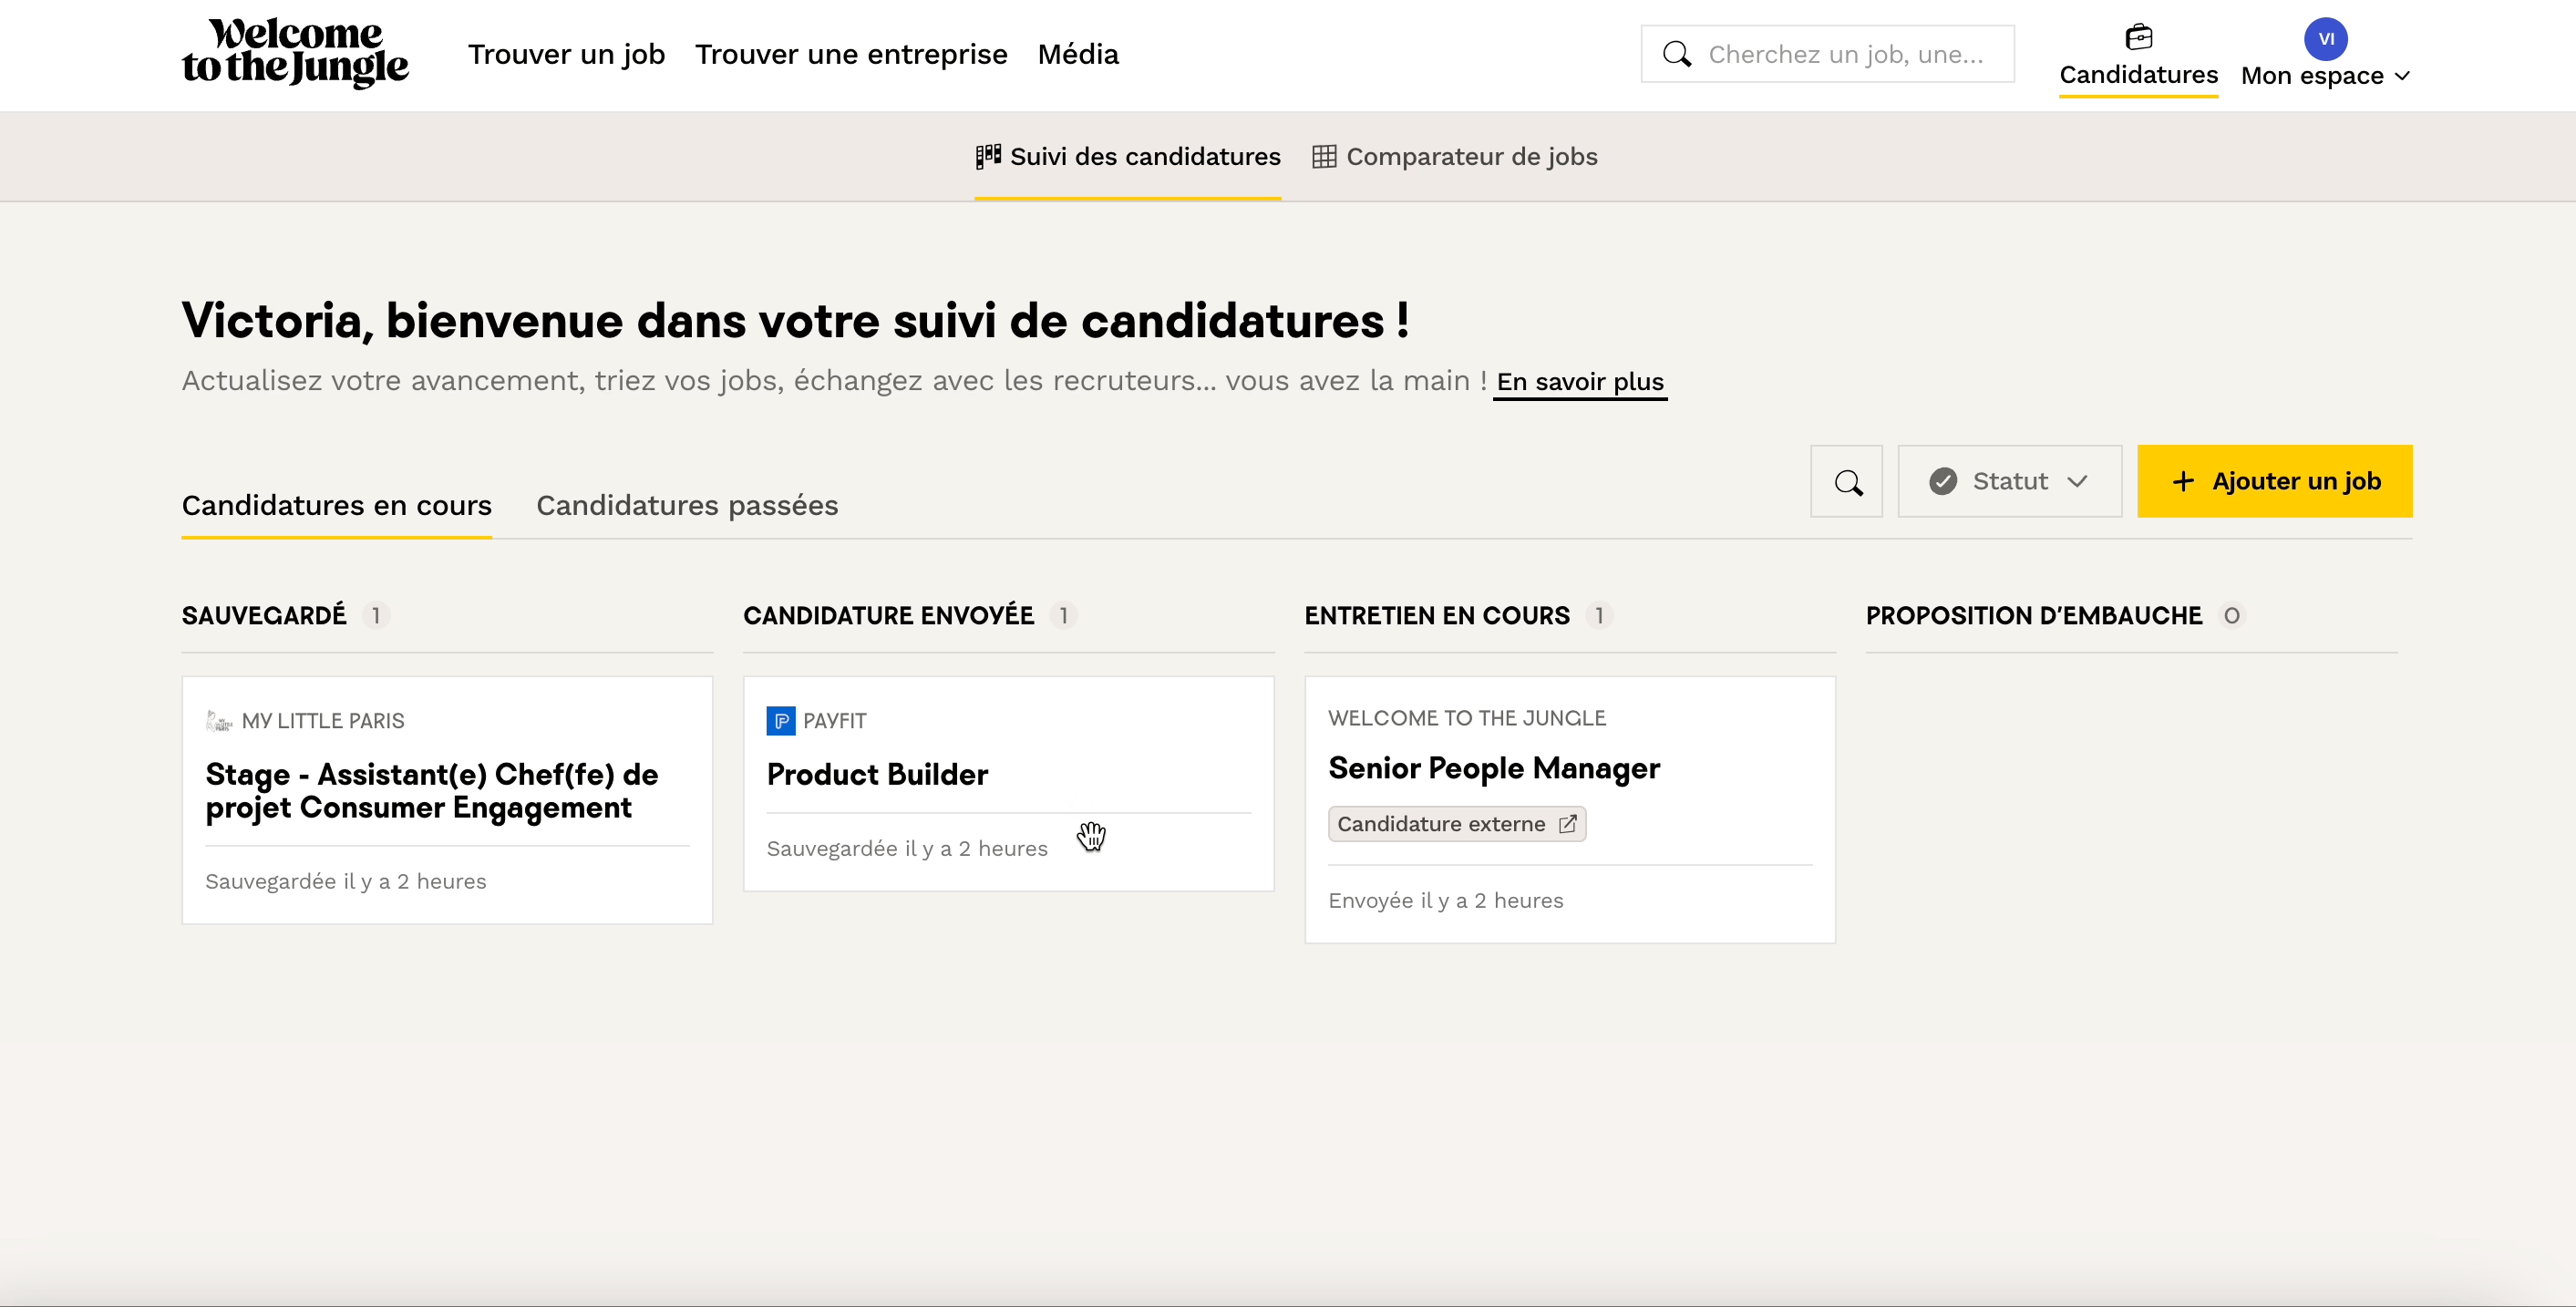This screenshot has height=1307, width=2576.
Task: Click the My Little Paris logo
Action: [x=218, y=720]
